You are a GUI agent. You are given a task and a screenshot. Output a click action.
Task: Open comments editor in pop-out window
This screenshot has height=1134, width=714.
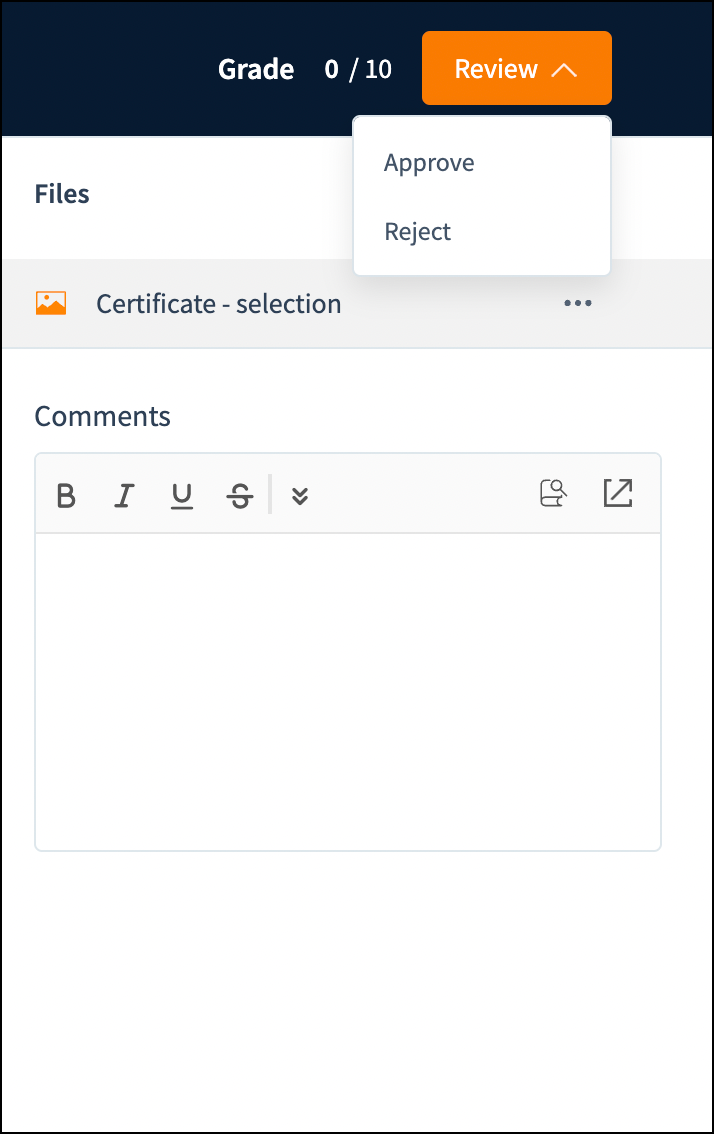pos(618,493)
